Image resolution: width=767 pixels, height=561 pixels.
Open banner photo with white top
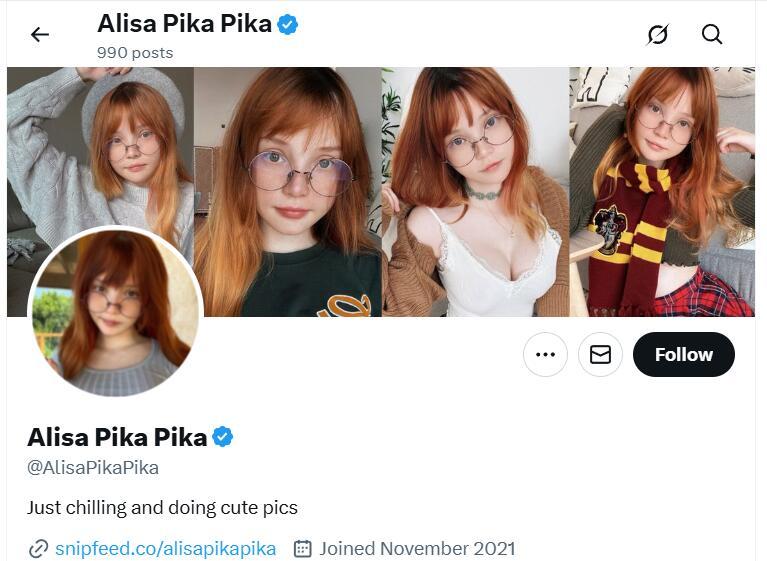pyautogui.click(x=475, y=192)
